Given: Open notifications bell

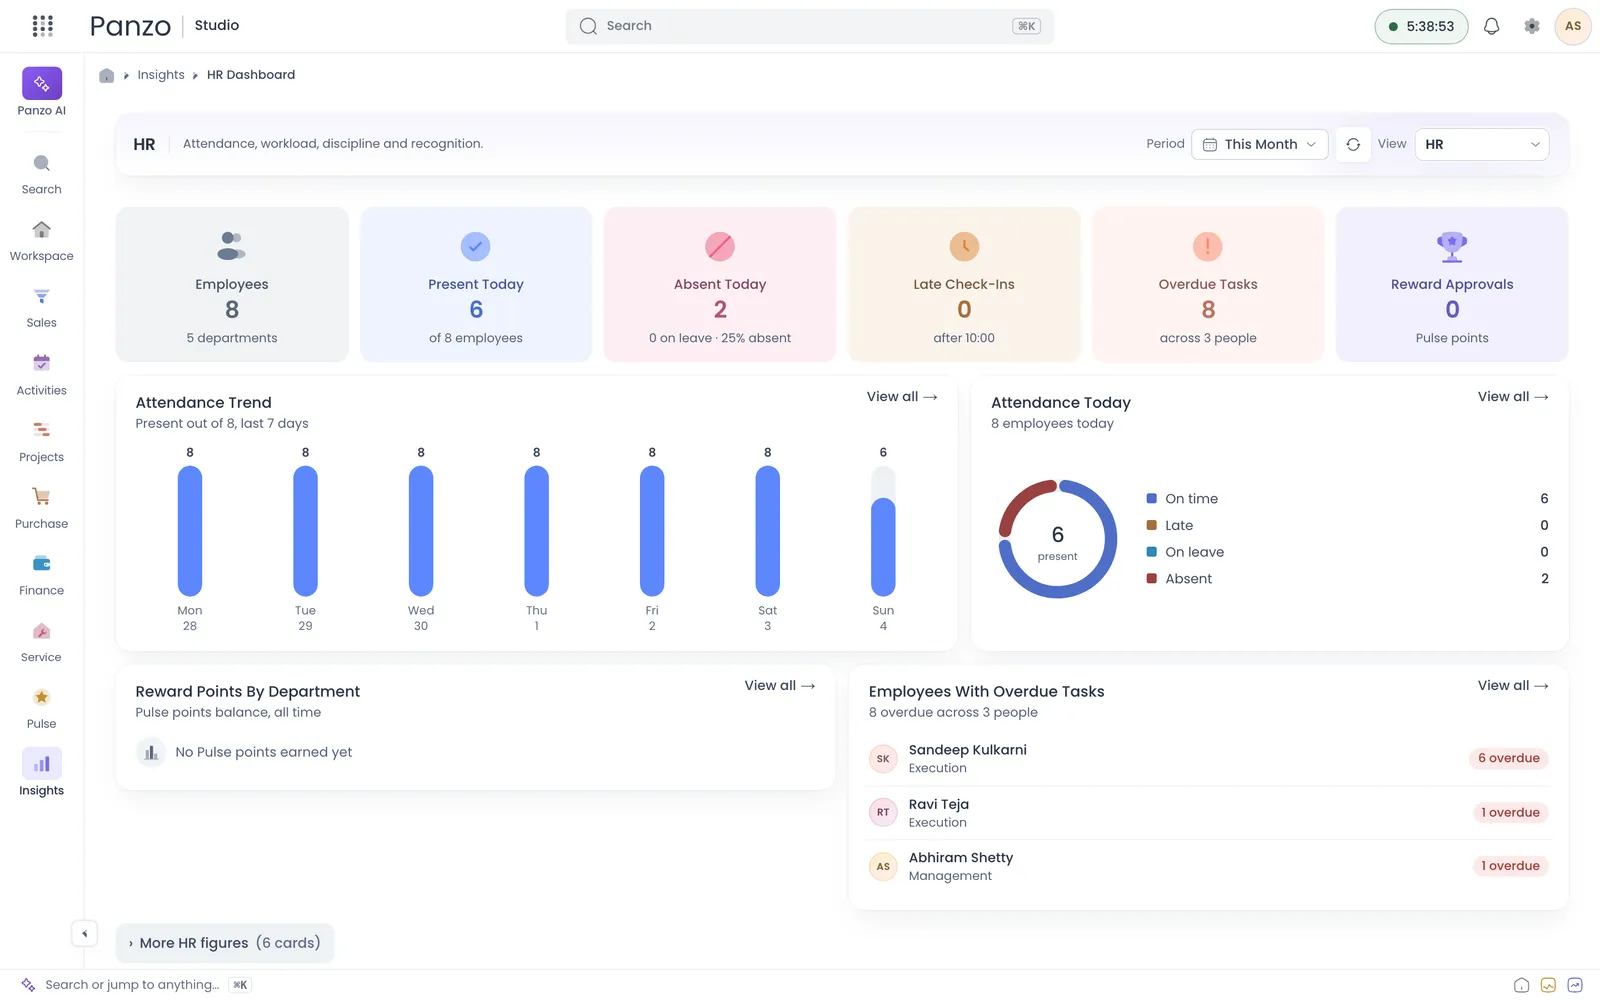Looking at the screenshot, I should tap(1492, 26).
